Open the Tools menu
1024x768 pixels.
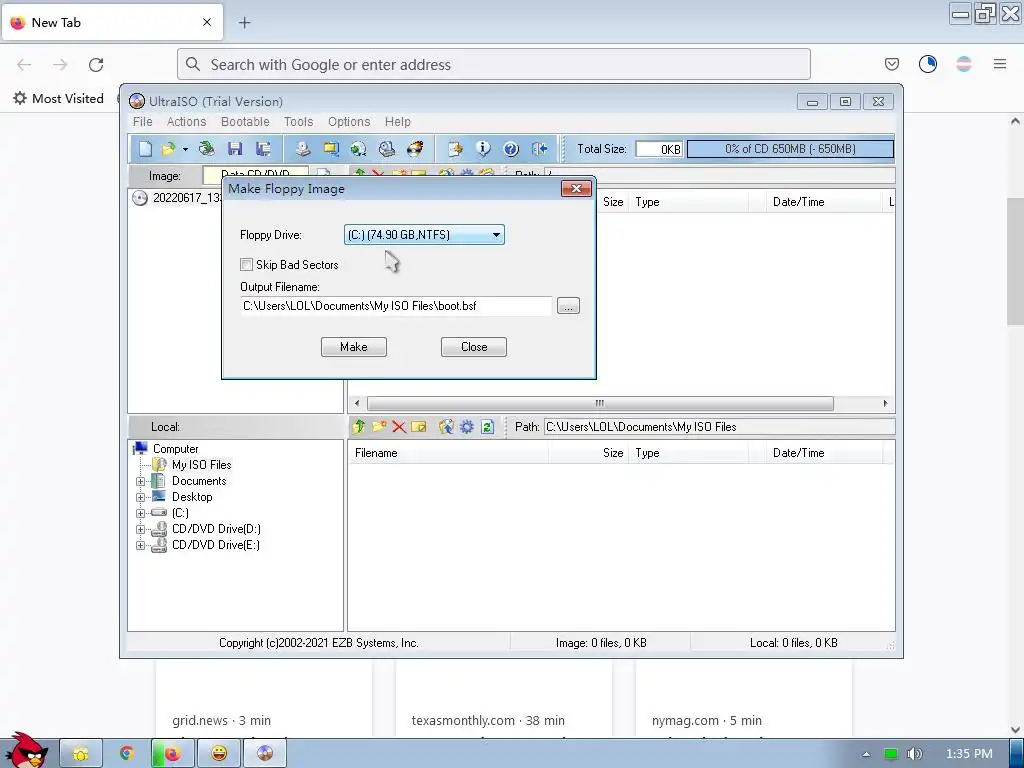[x=298, y=121]
